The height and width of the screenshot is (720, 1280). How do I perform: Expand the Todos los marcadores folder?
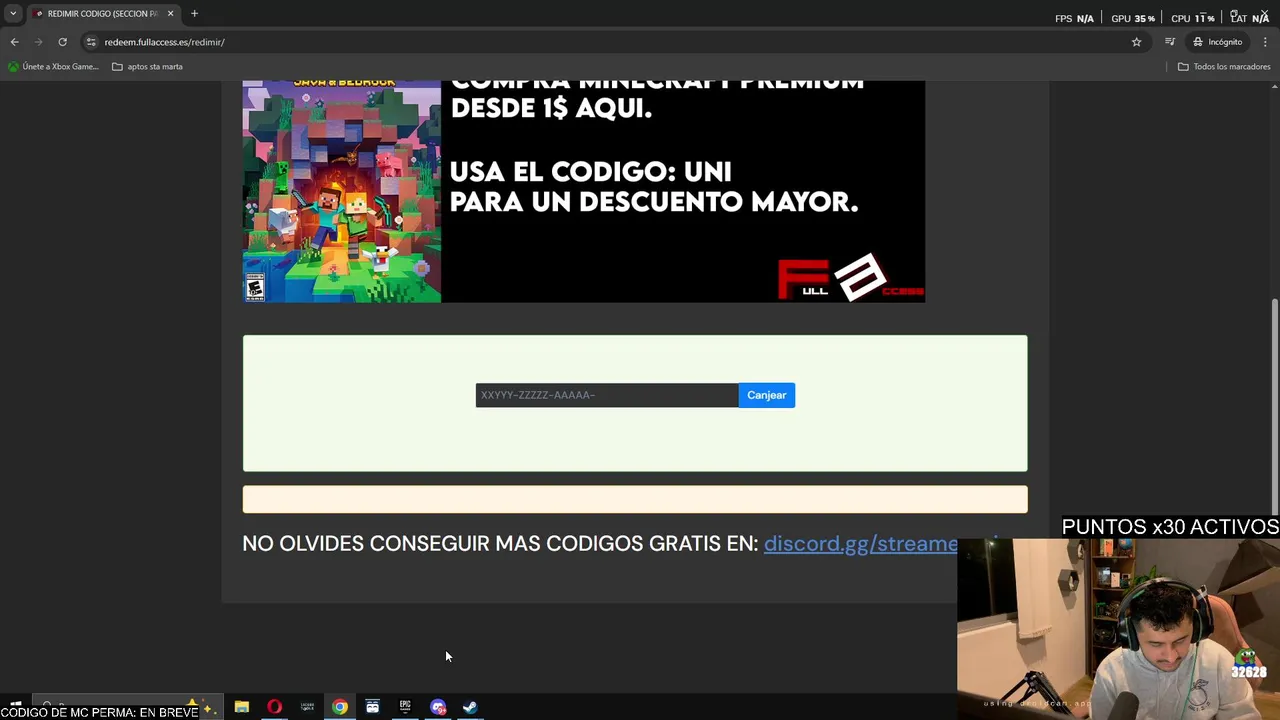(x=1223, y=67)
